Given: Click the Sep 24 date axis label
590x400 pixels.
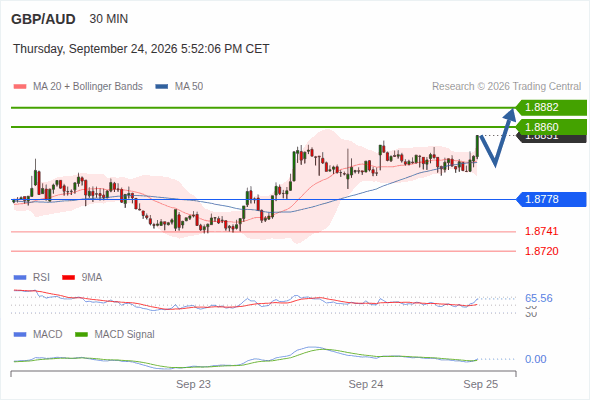Looking at the screenshot, I should point(366,384).
